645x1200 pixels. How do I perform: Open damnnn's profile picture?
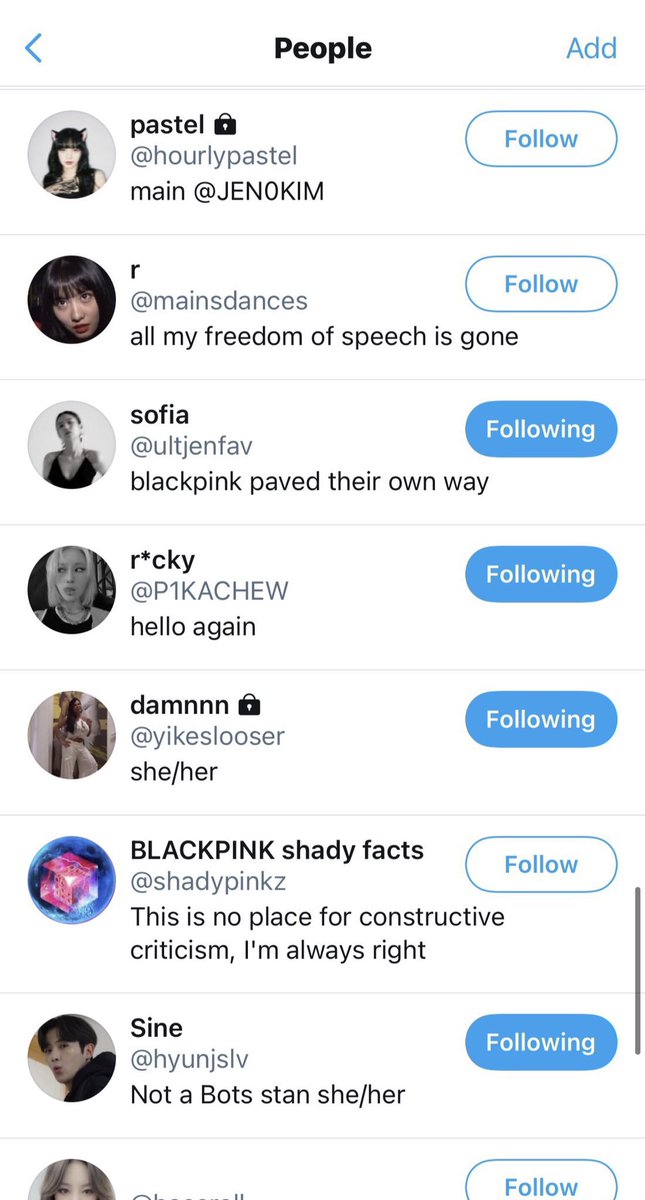click(x=72, y=735)
